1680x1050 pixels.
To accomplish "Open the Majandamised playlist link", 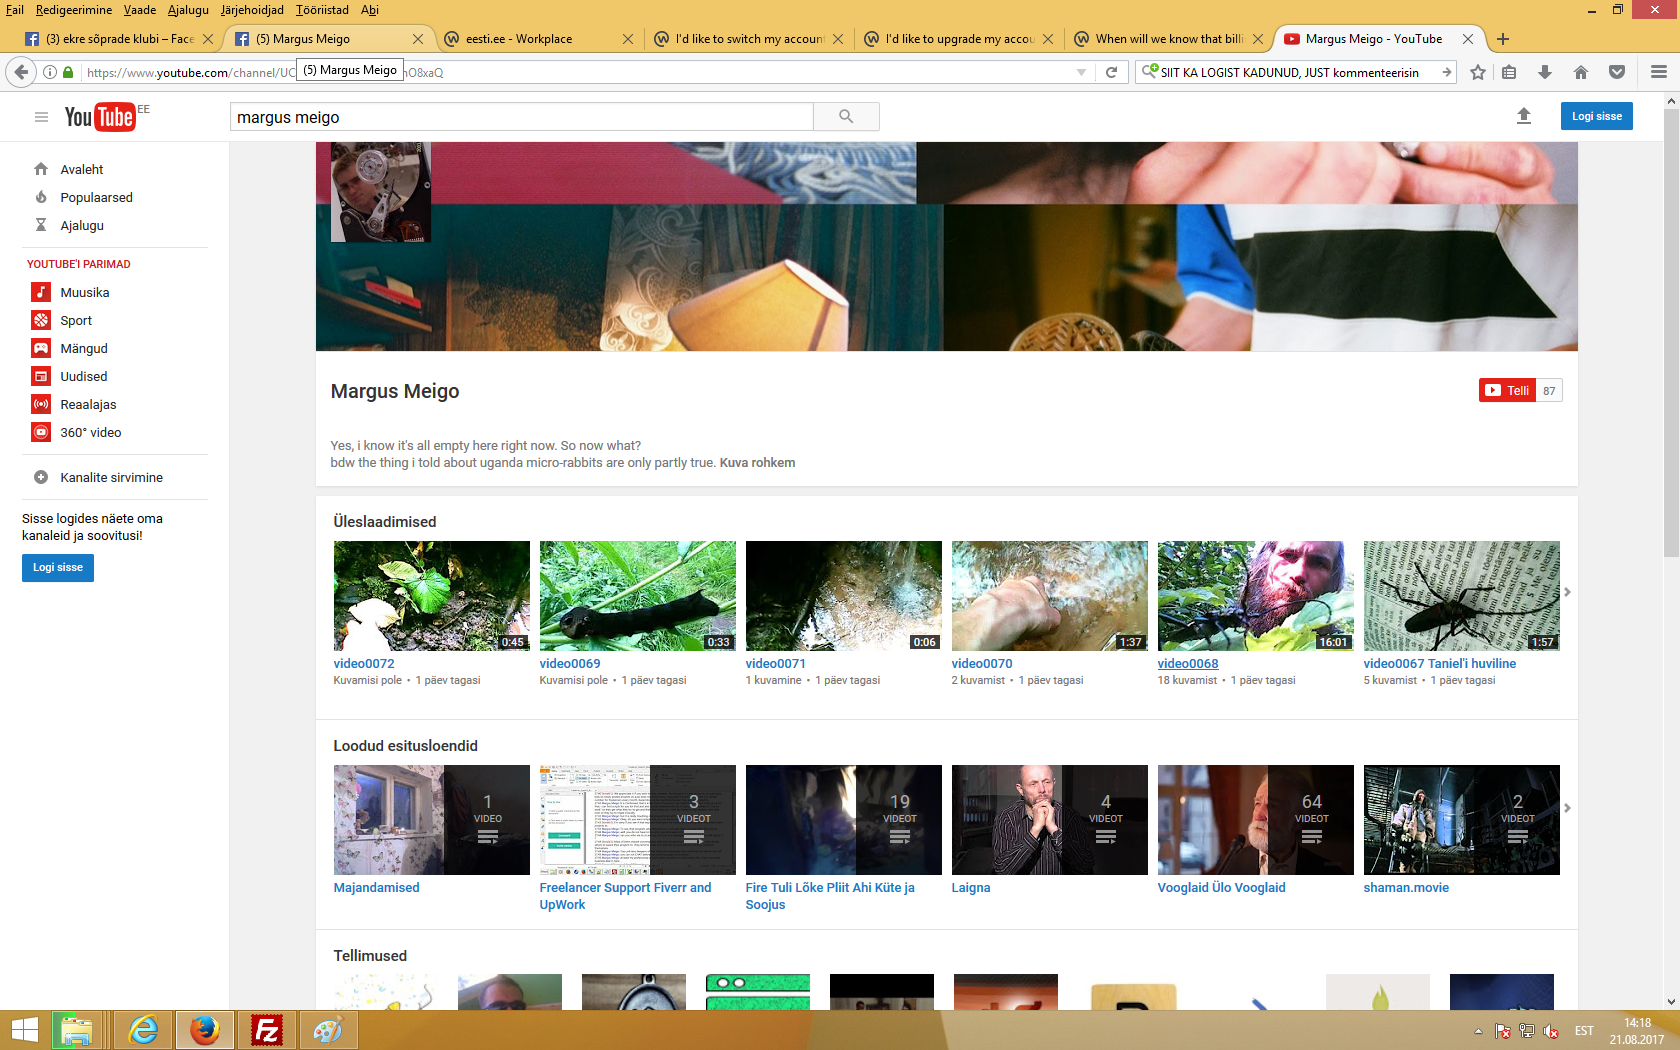I will click(x=376, y=887).
